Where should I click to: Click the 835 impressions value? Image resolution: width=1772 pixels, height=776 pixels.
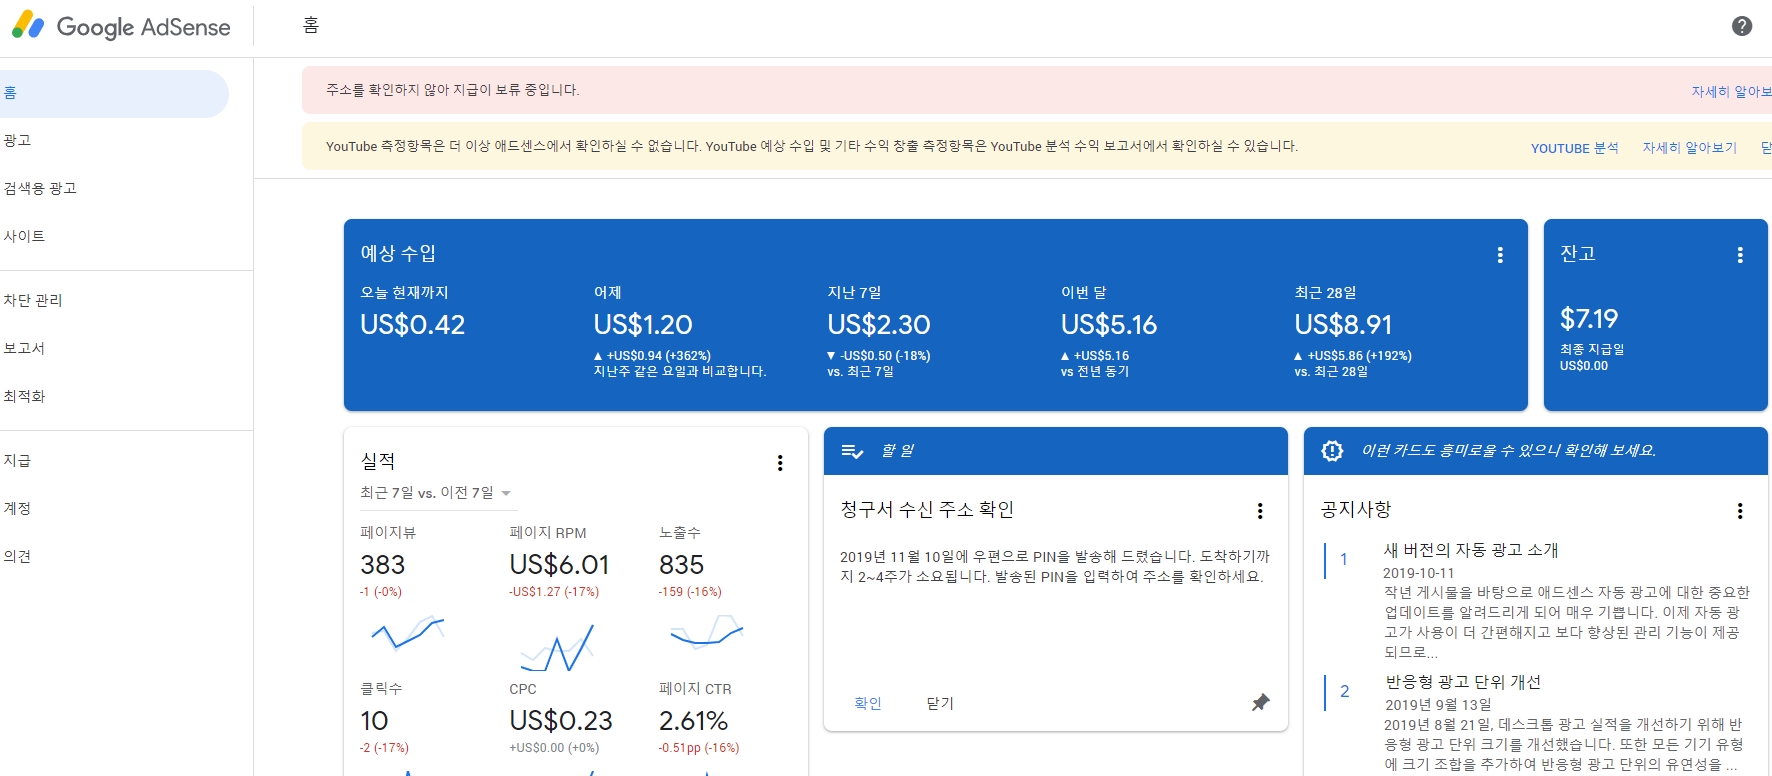pyautogui.click(x=681, y=565)
